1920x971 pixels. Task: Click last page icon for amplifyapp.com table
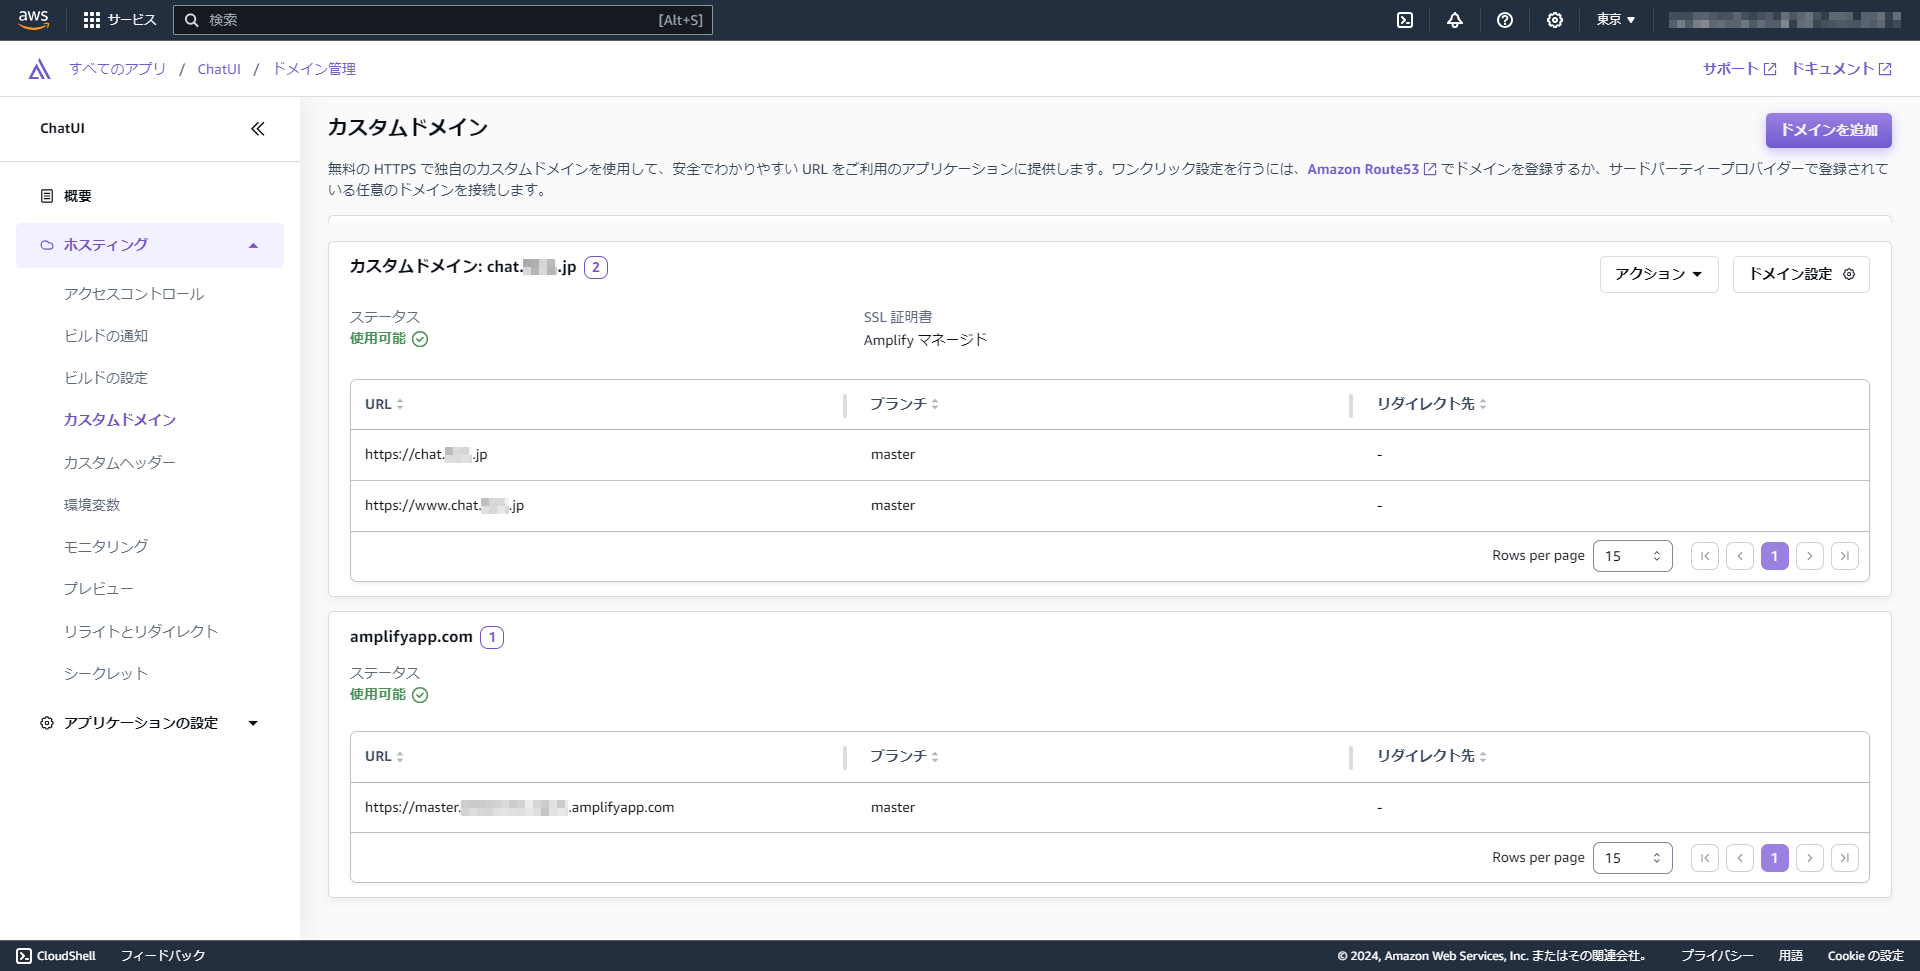tap(1845, 858)
